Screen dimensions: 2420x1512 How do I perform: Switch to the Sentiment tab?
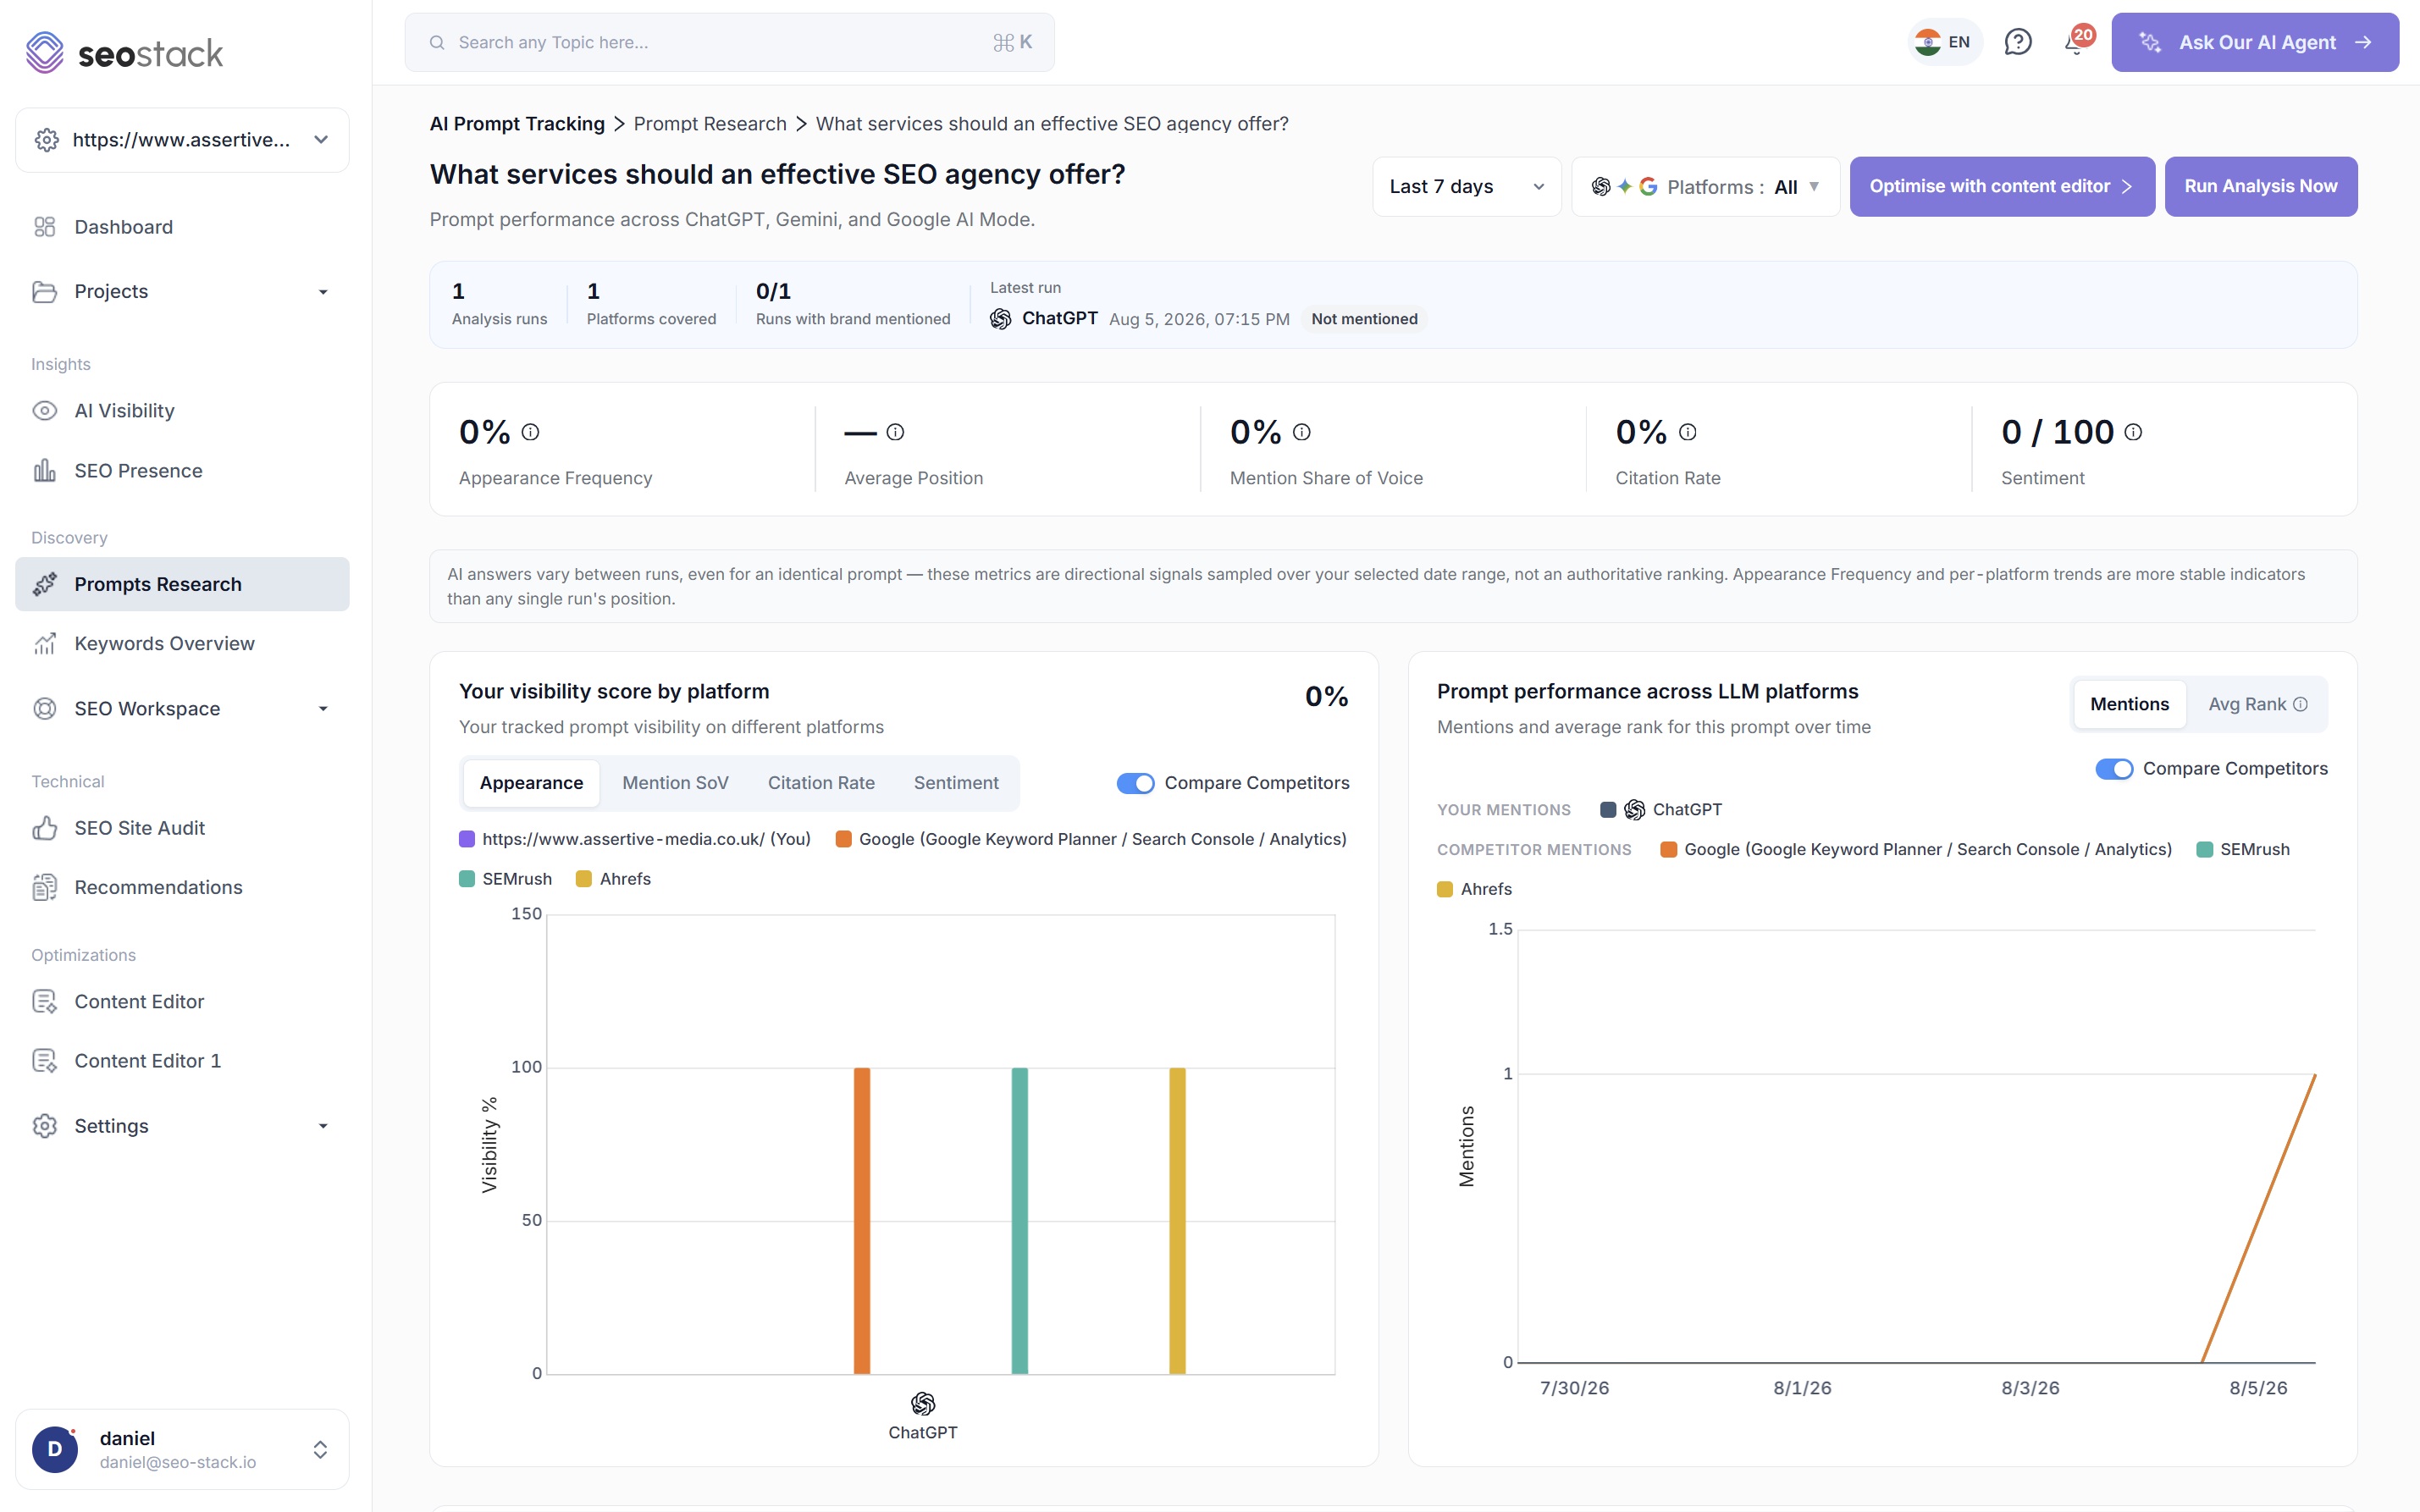[956, 783]
